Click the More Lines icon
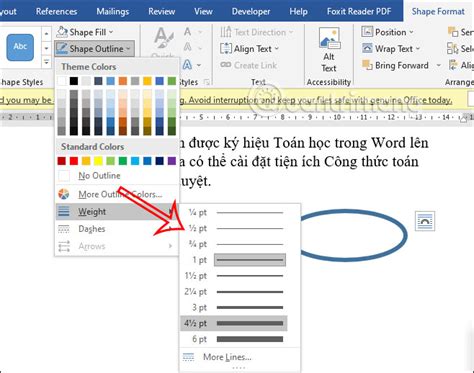The width and height of the screenshot is (474, 373). pyautogui.click(x=188, y=357)
